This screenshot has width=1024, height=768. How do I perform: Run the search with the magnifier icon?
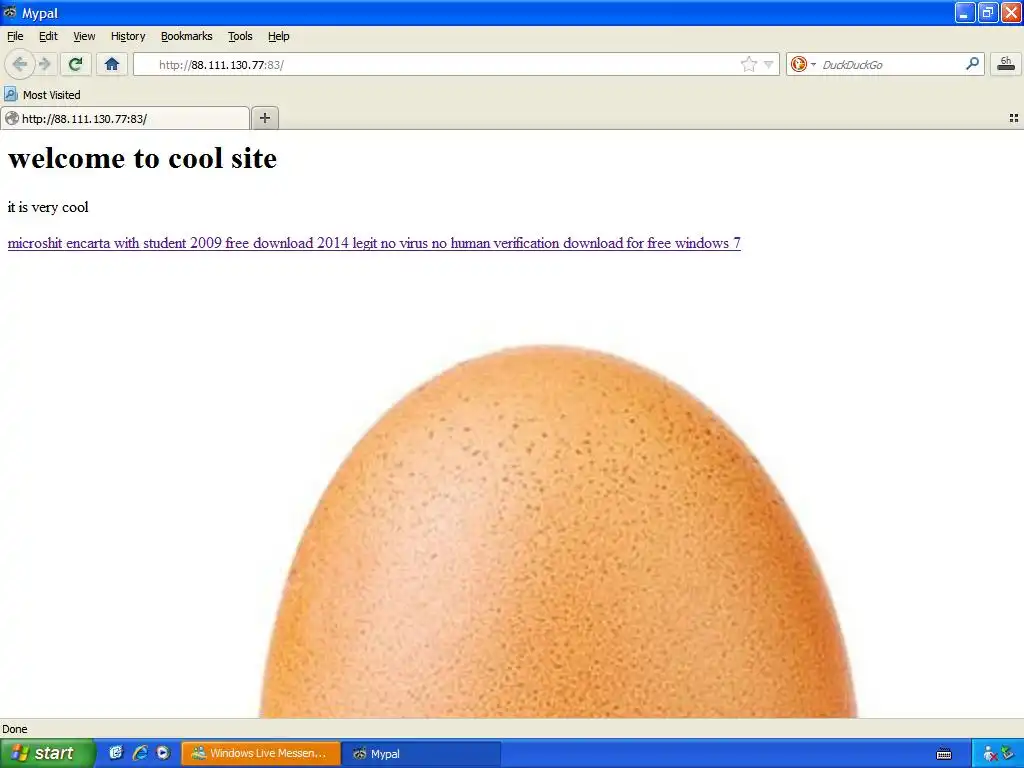(x=972, y=63)
